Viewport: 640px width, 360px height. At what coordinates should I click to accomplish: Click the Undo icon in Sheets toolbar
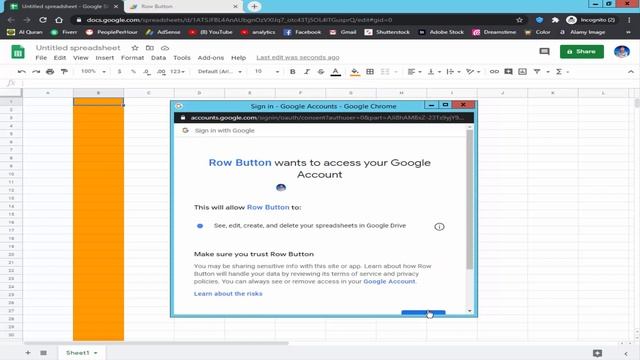[22, 71]
